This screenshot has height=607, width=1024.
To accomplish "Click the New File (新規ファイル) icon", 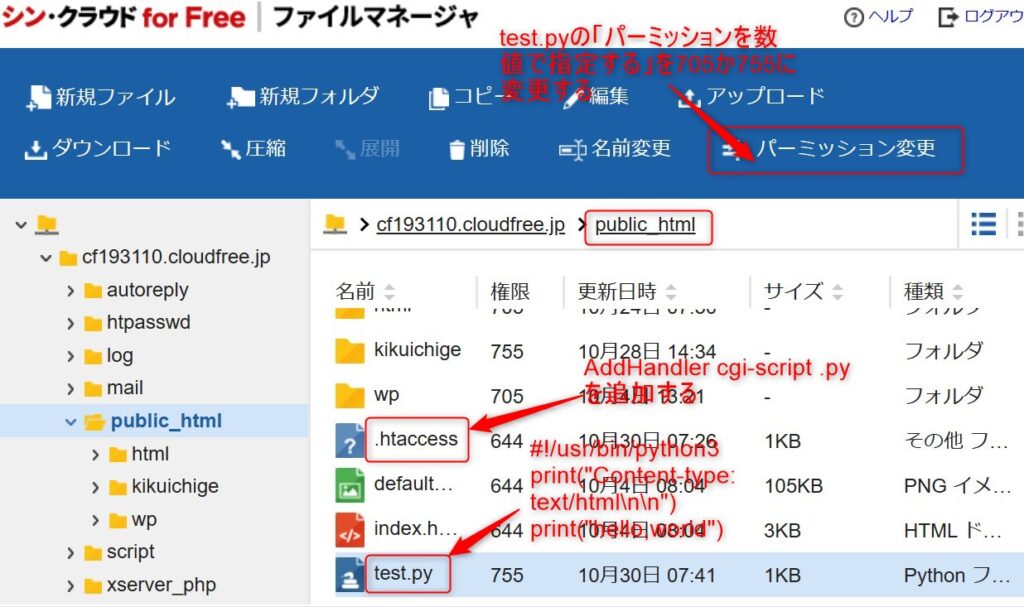I will click(x=39, y=97).
